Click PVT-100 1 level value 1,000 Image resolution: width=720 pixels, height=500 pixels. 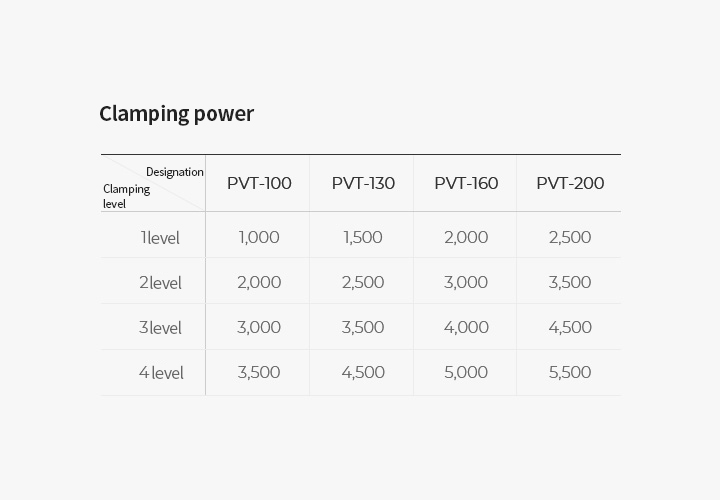point(259,237)
